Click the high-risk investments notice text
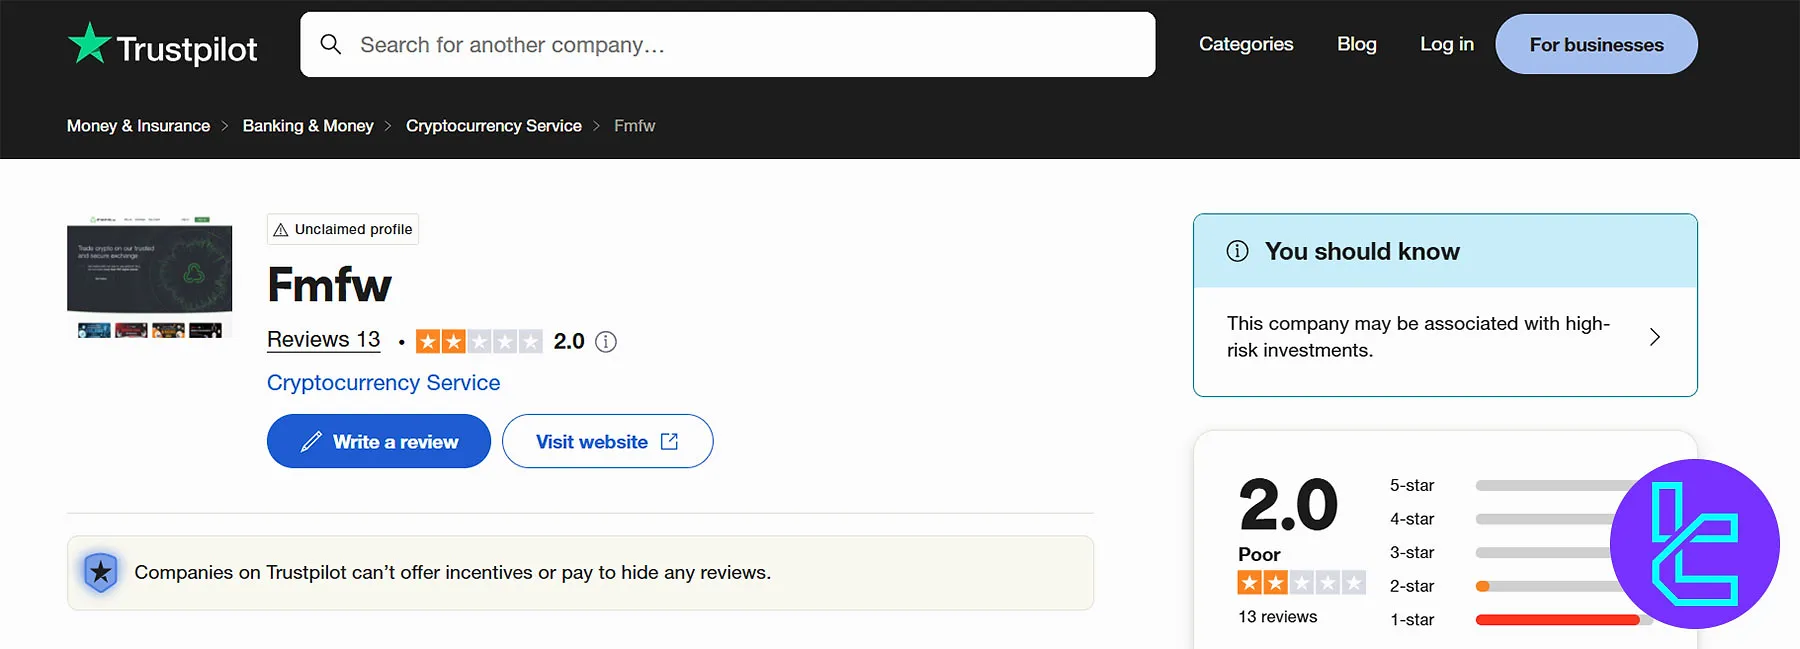The width and height of the screenshot is (1800, 649). click(1418, 337)
